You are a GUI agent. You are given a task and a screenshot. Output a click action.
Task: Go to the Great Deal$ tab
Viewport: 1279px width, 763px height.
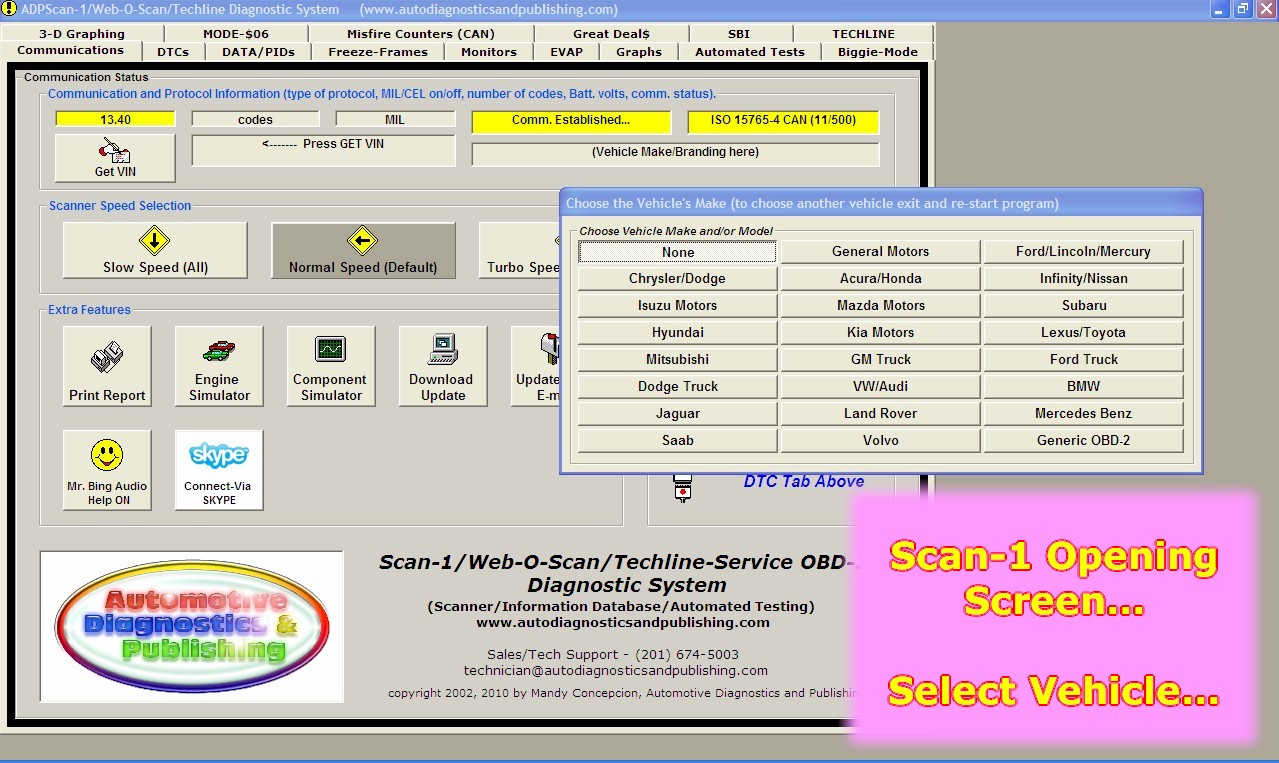tap(611, 34)
